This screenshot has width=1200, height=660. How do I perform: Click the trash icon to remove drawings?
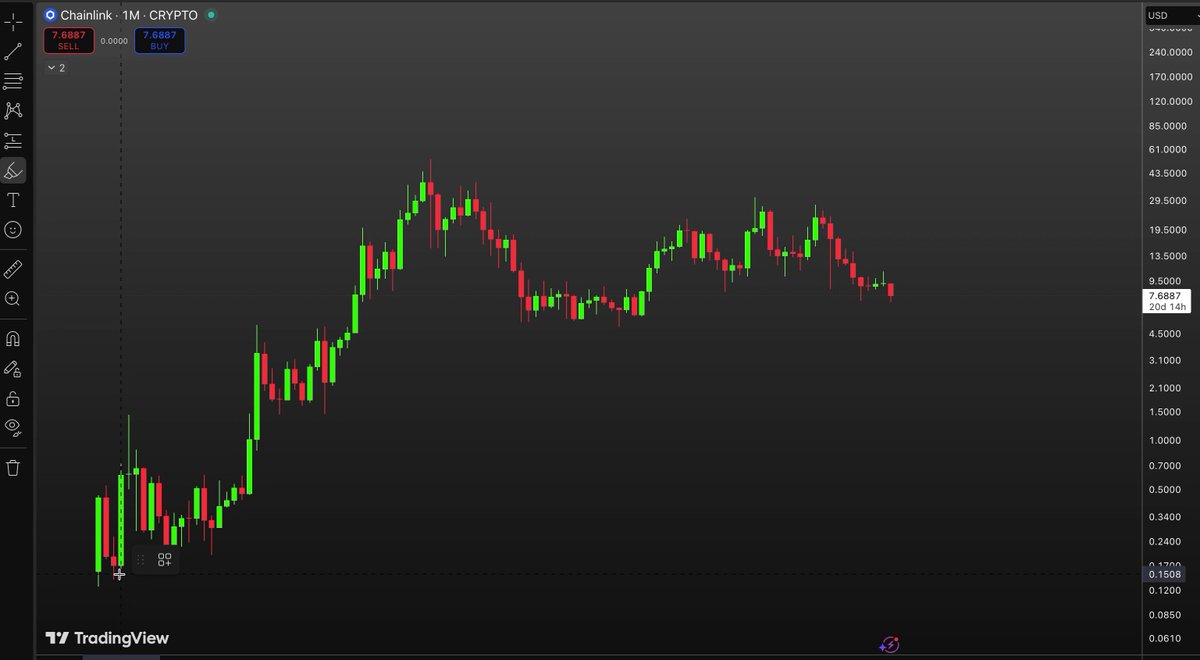click(13, 467)
